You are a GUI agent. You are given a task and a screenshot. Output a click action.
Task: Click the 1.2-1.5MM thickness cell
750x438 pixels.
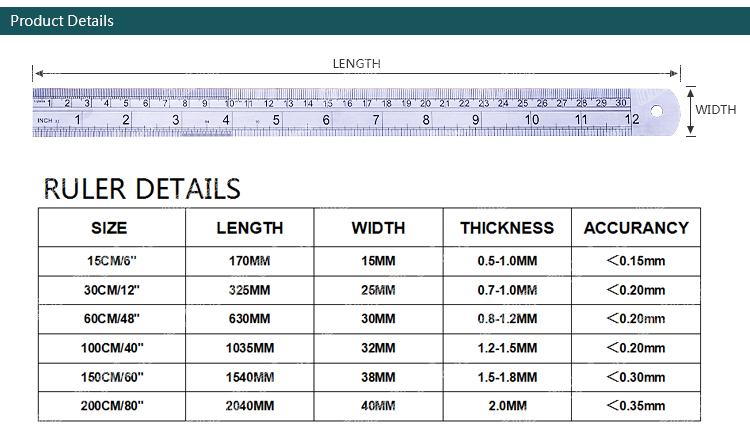507,348
